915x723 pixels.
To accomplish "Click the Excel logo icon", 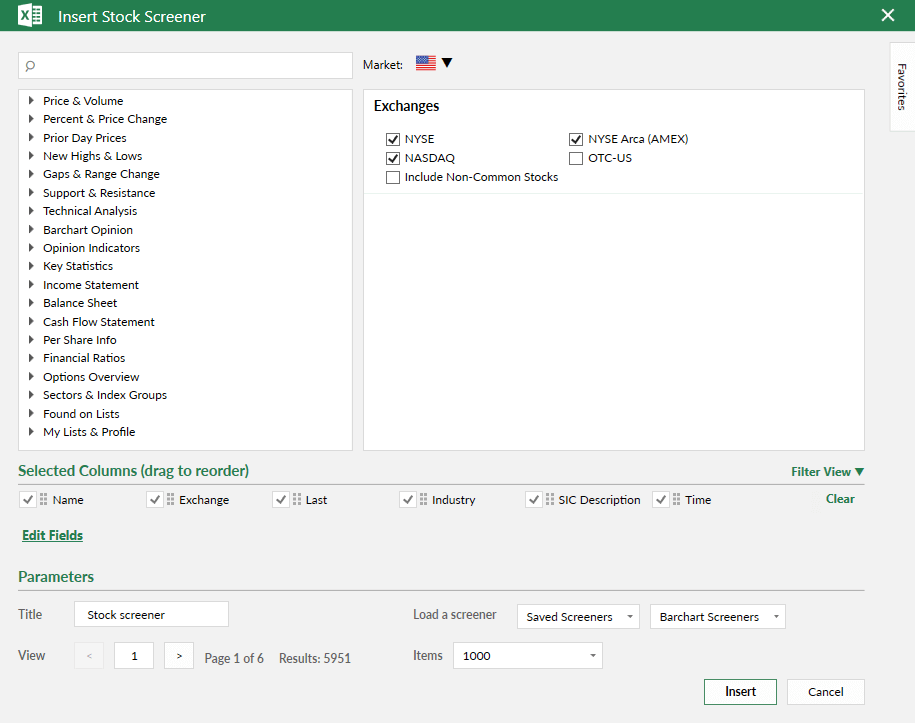I will coord(30,16).
